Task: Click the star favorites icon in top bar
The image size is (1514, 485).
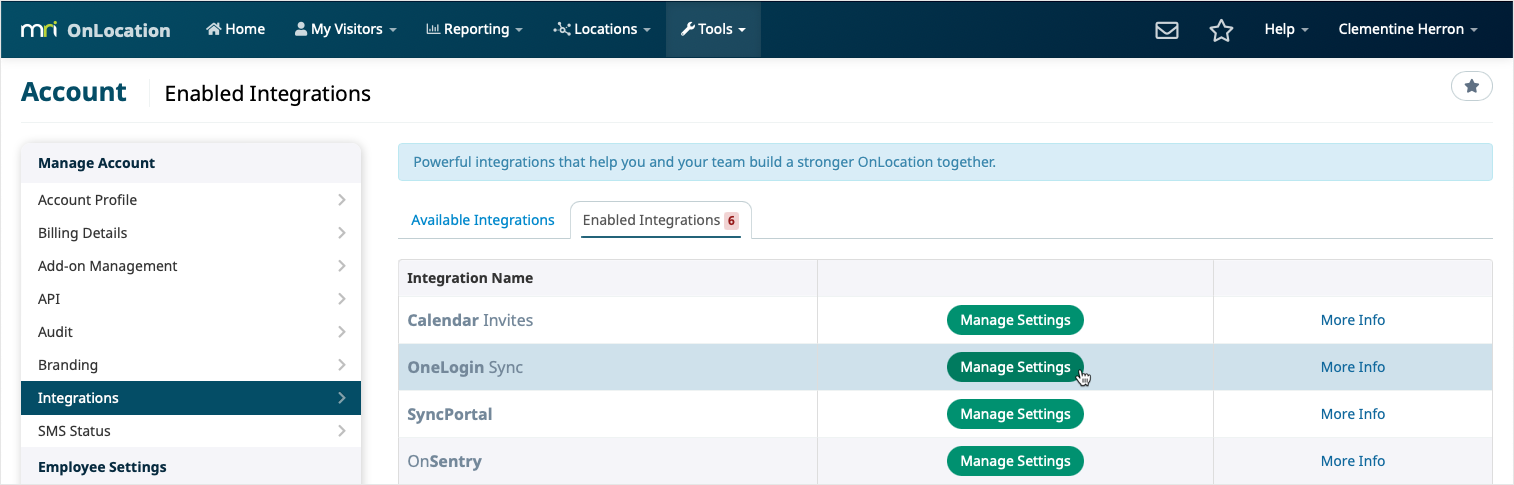Action: coord(1221,30)
